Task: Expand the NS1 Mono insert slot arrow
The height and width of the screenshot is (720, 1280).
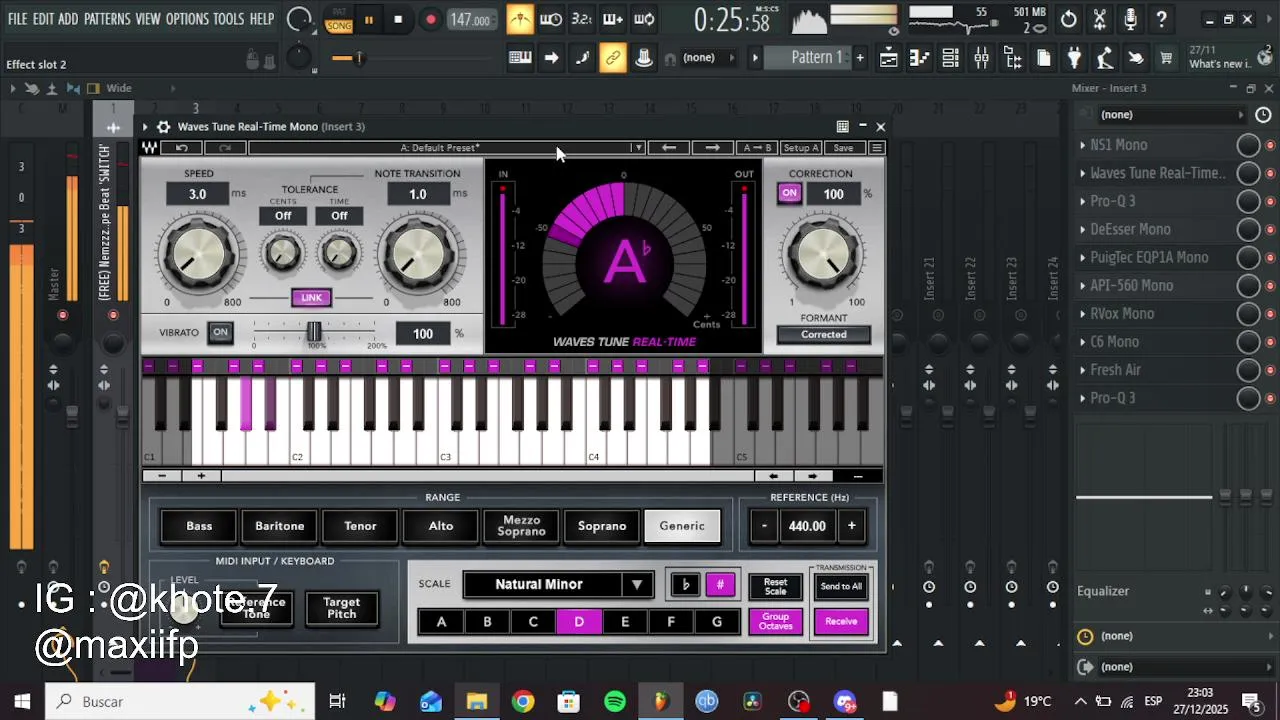Action: pos(1082,145)
